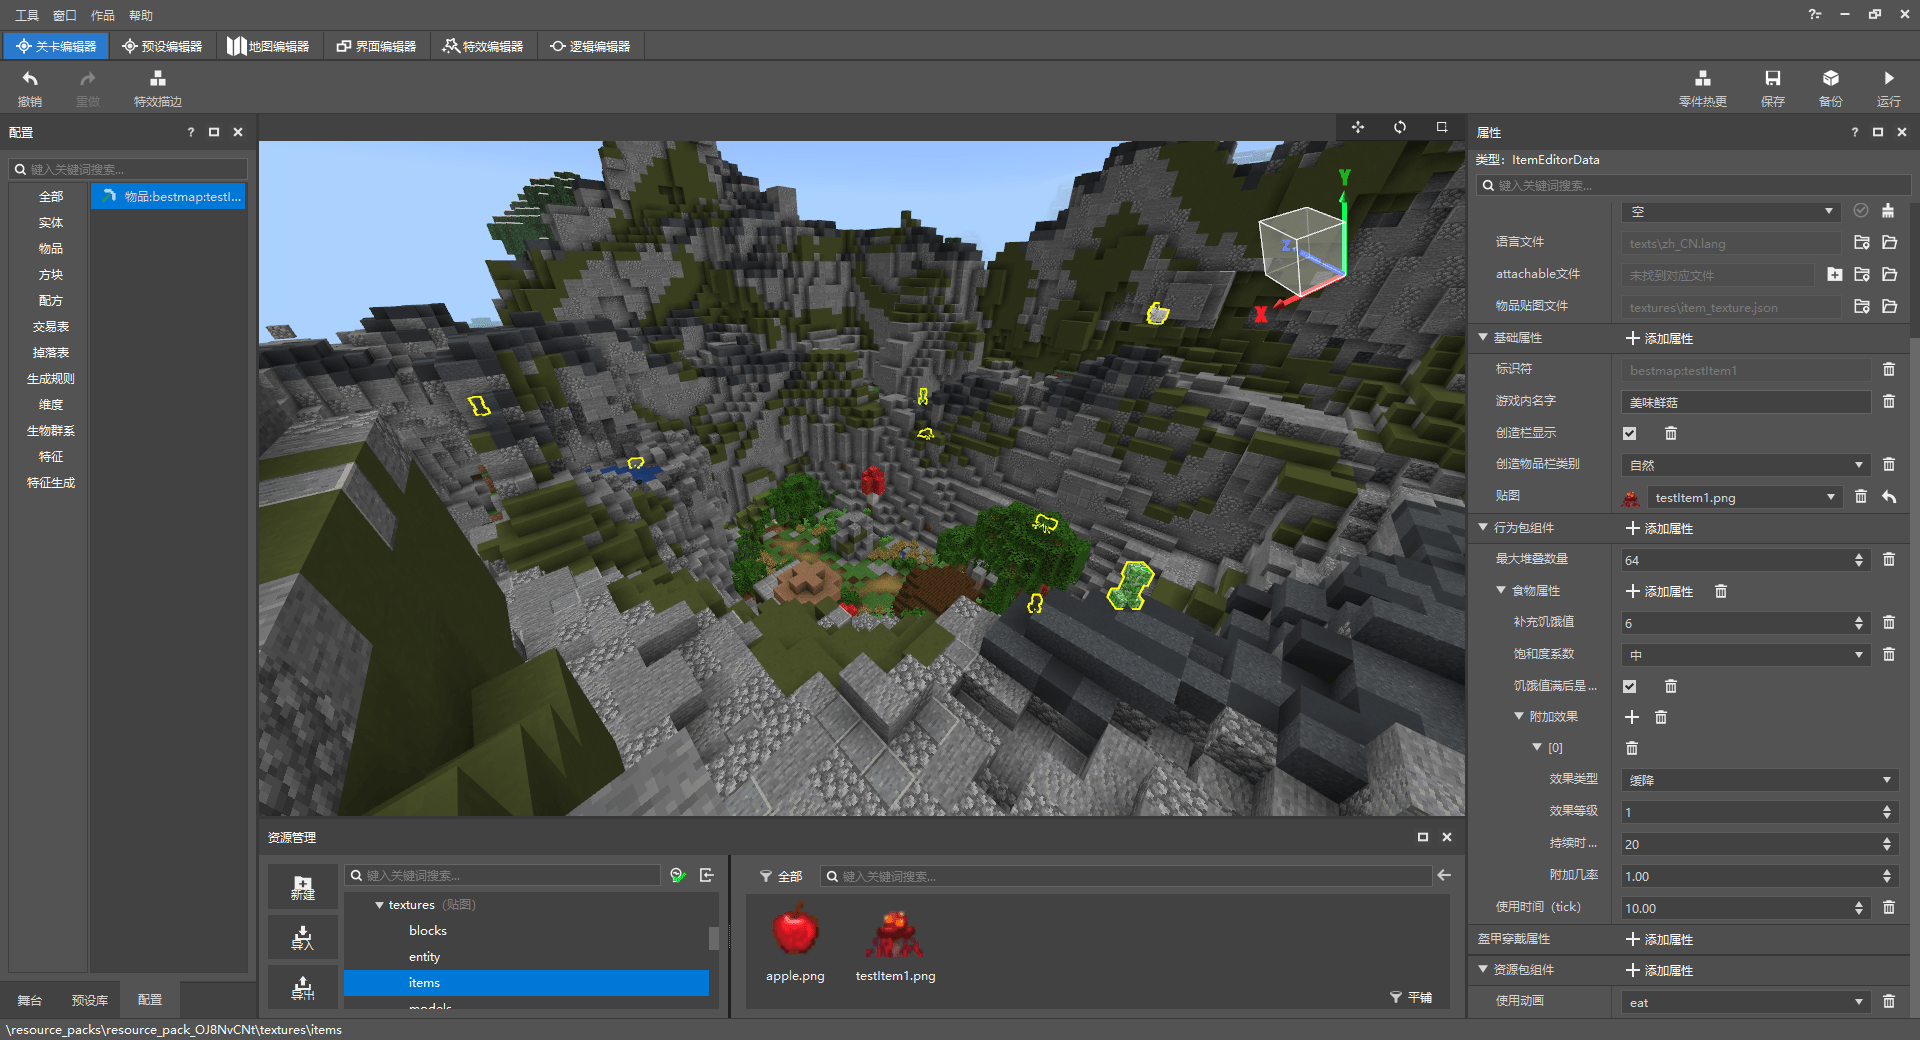Open the 饱和度系数 dropdown
Image resolution: width=1920 pixels, height=1040 pixels.
point(1745,655)
